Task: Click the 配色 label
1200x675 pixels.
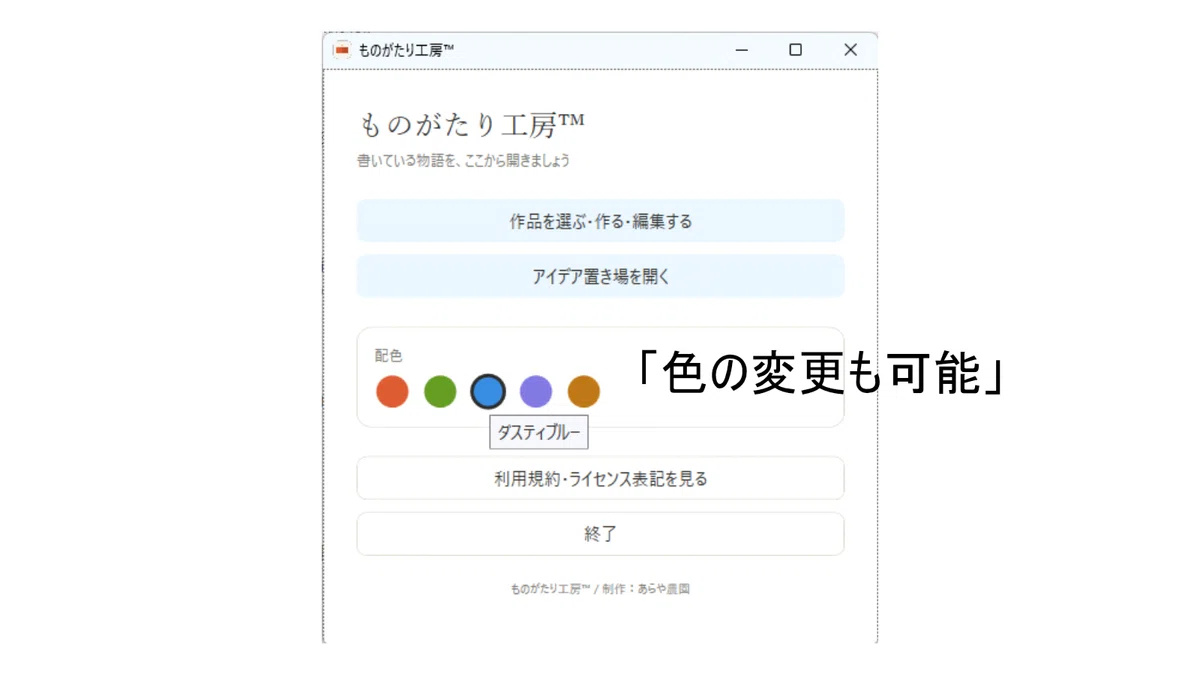Action: click(388, 355)
